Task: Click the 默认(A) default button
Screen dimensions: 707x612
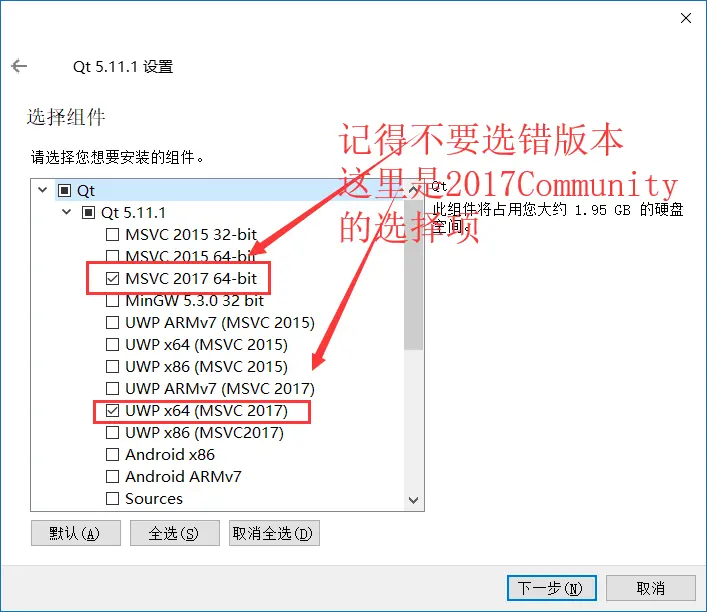Action: coord(76,533)
